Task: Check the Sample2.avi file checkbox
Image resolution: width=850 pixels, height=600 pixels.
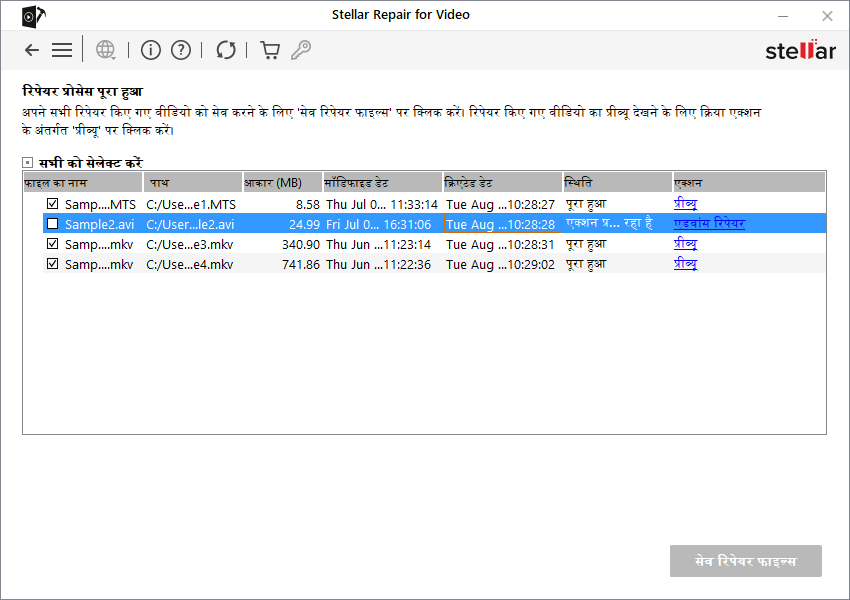Action: click(53, 224)
